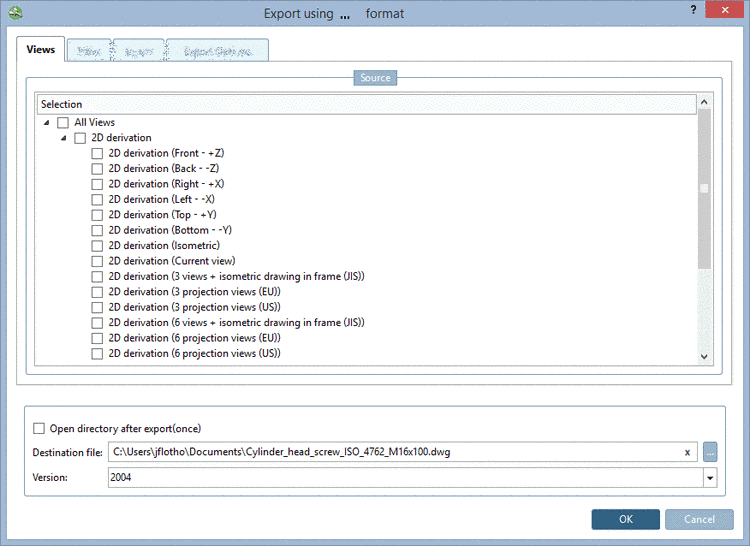Confirm export with the OK button
Screen dimensions: 750x546
point(626,519)
